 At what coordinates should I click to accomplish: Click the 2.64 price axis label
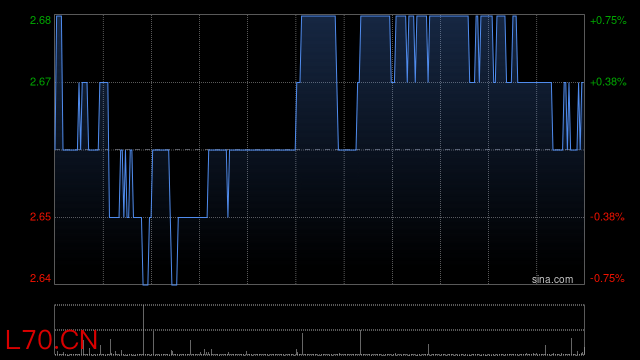[40, 278]
